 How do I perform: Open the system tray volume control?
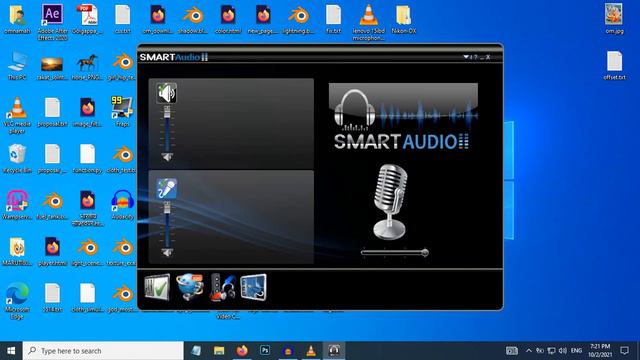(x=563, y=351)
